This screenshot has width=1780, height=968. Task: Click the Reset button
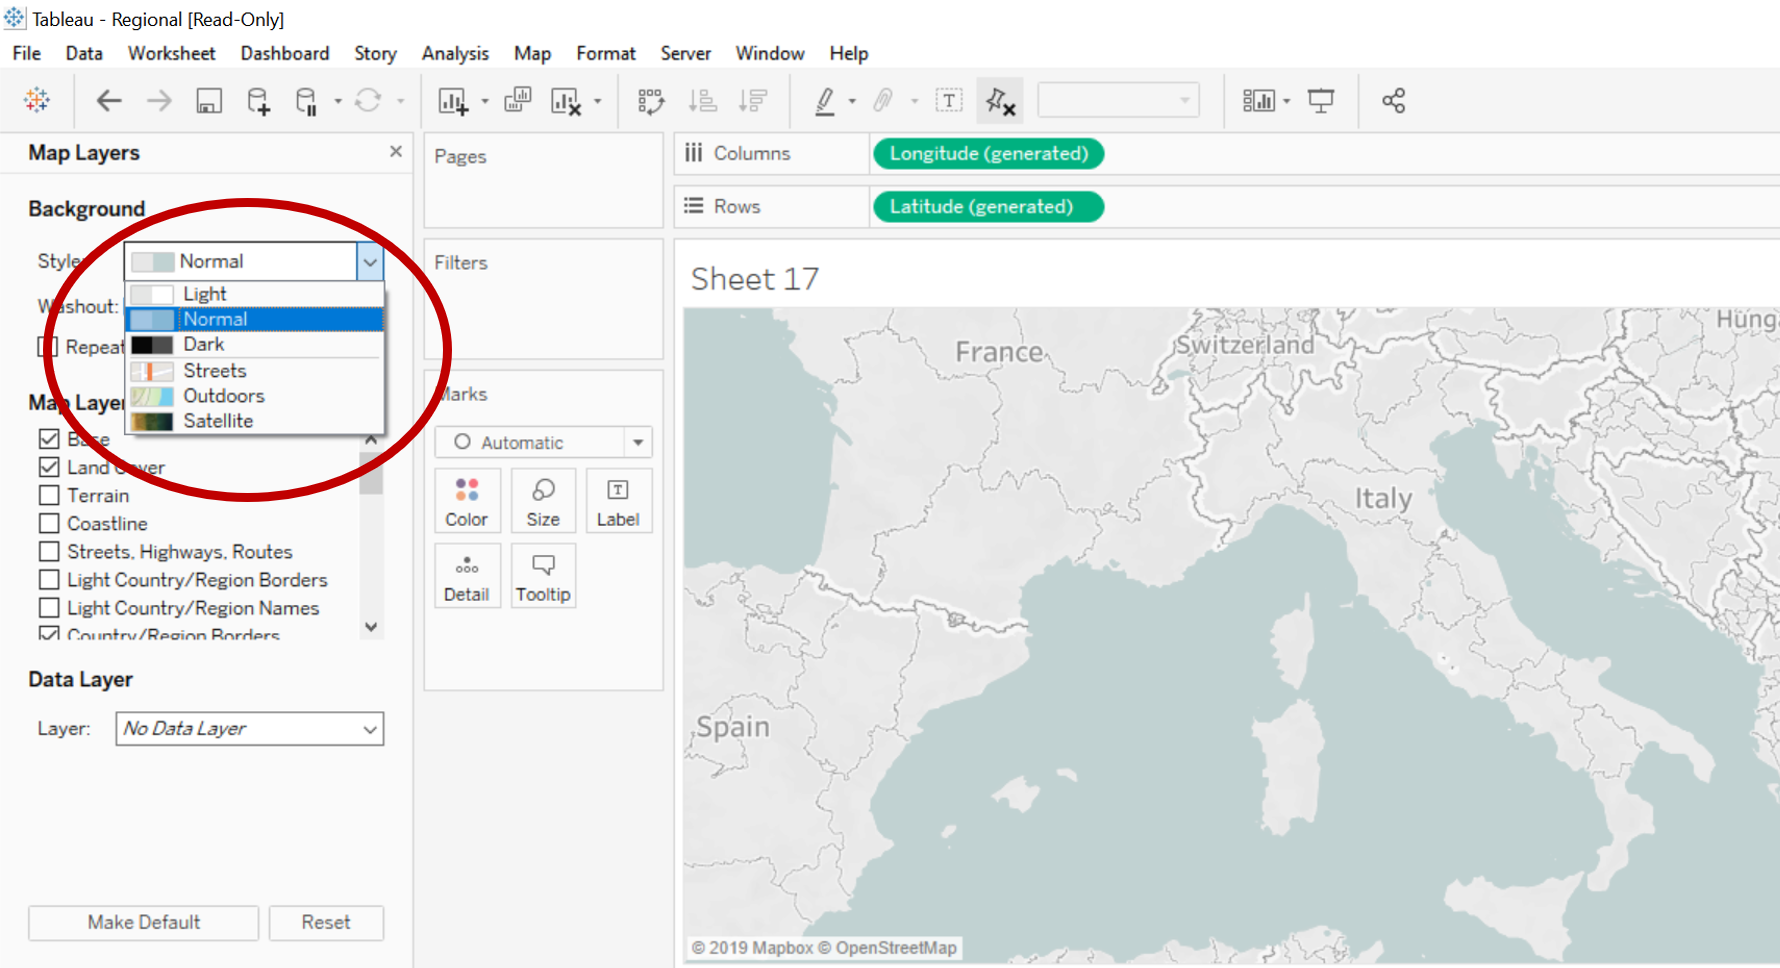(x=326, y=922)
